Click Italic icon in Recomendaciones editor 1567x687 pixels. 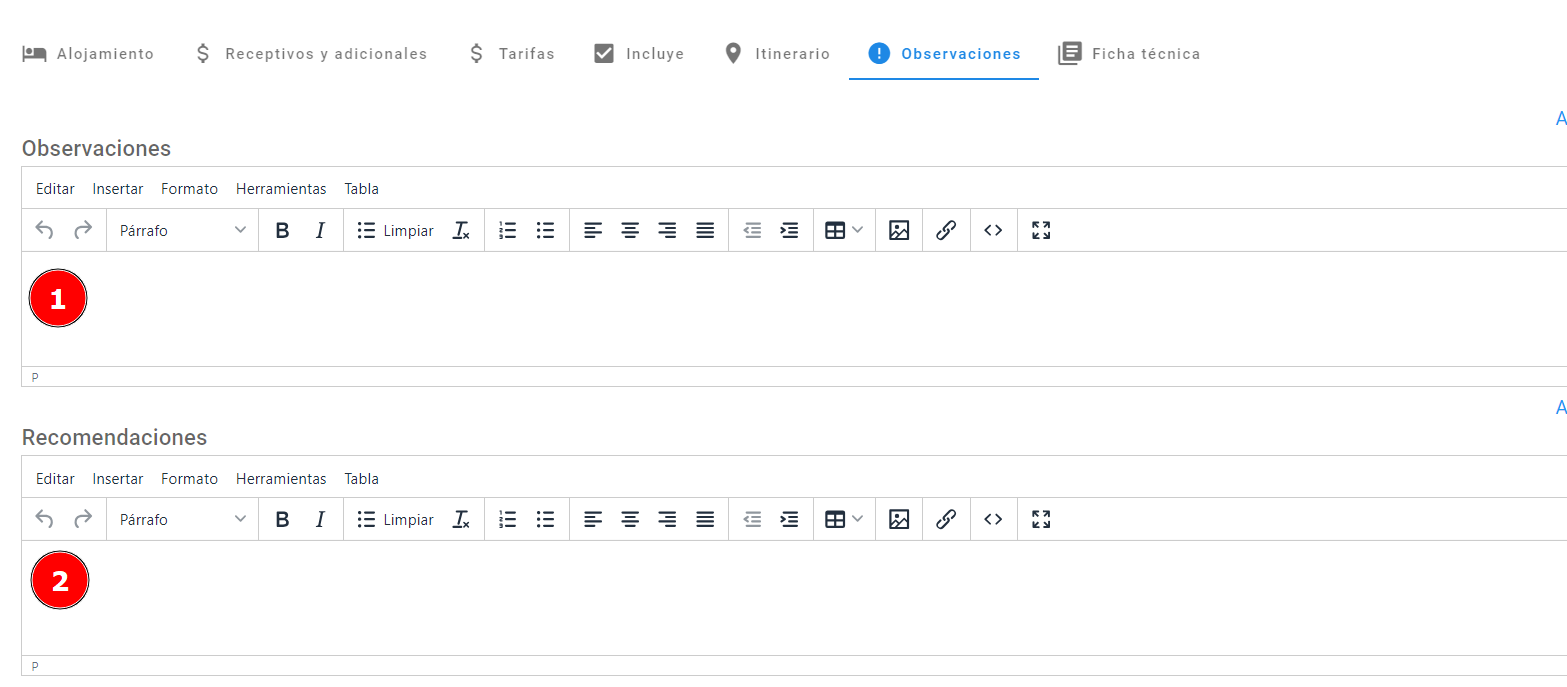(x=320, y=520)
